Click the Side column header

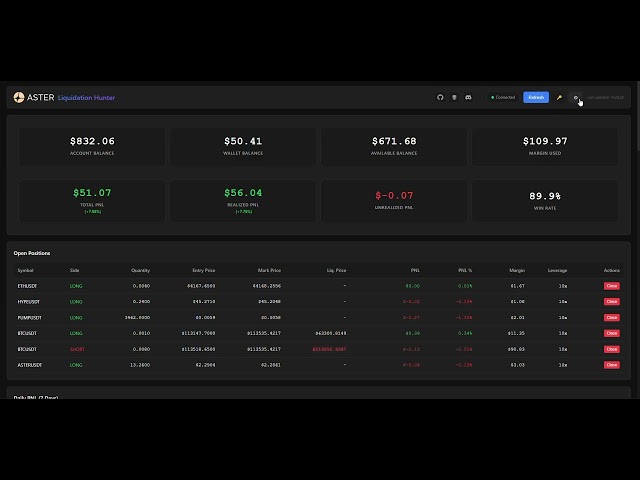[74, 270]
